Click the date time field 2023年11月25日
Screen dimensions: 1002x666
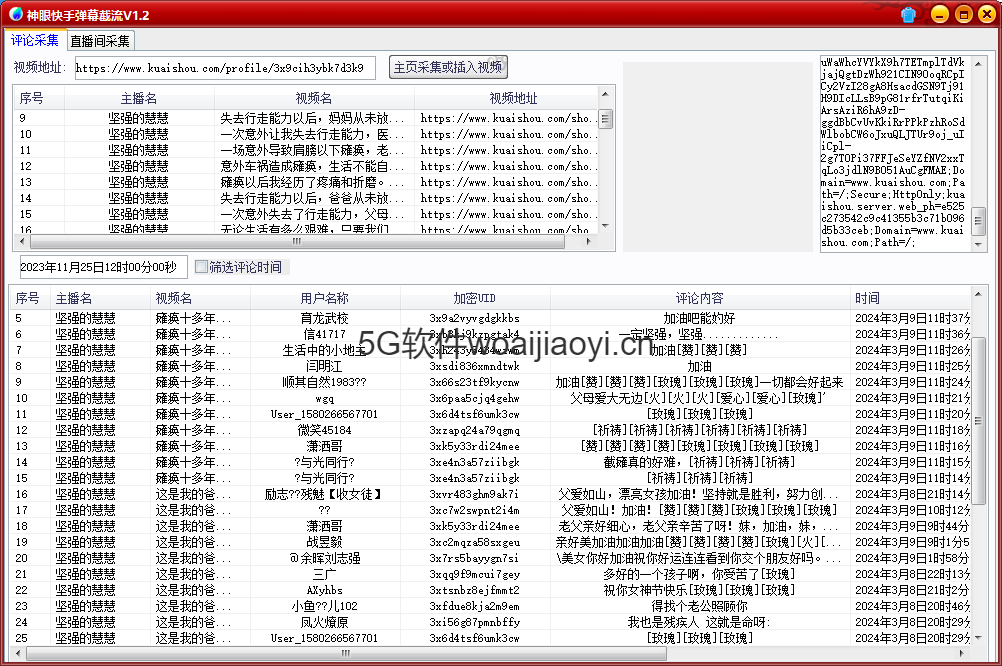[103, 267]
